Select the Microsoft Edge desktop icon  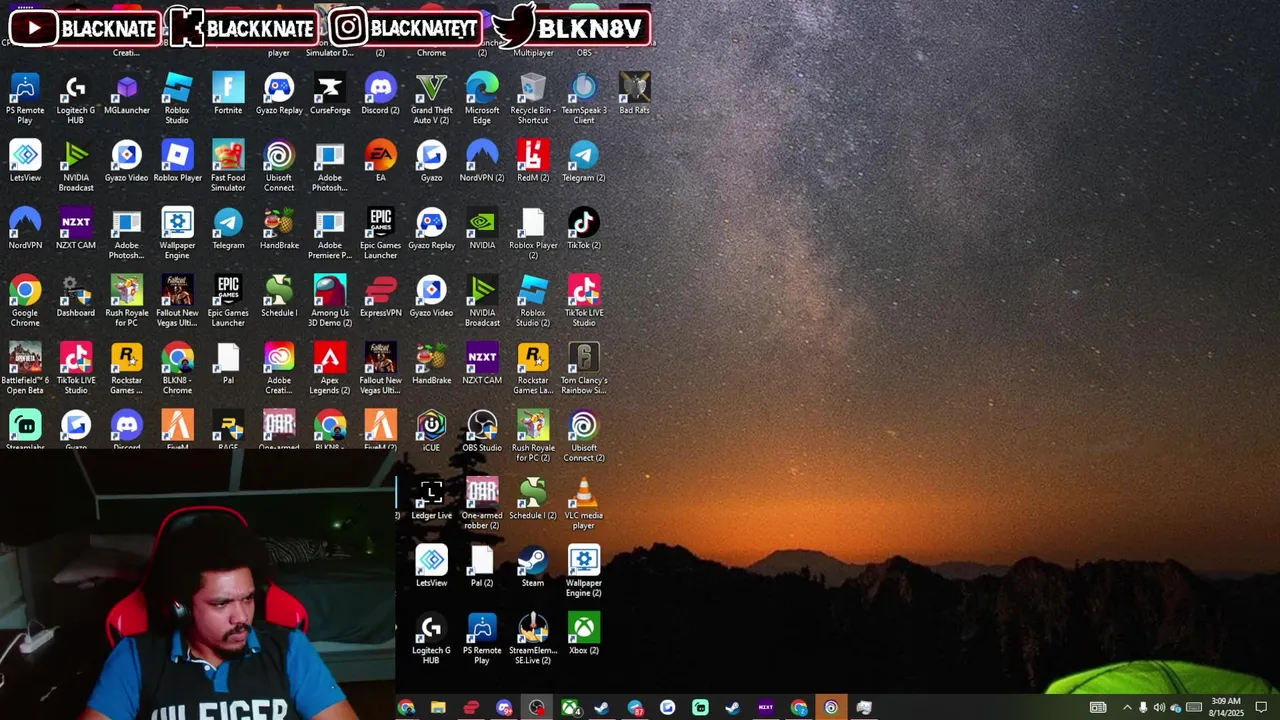482,100
